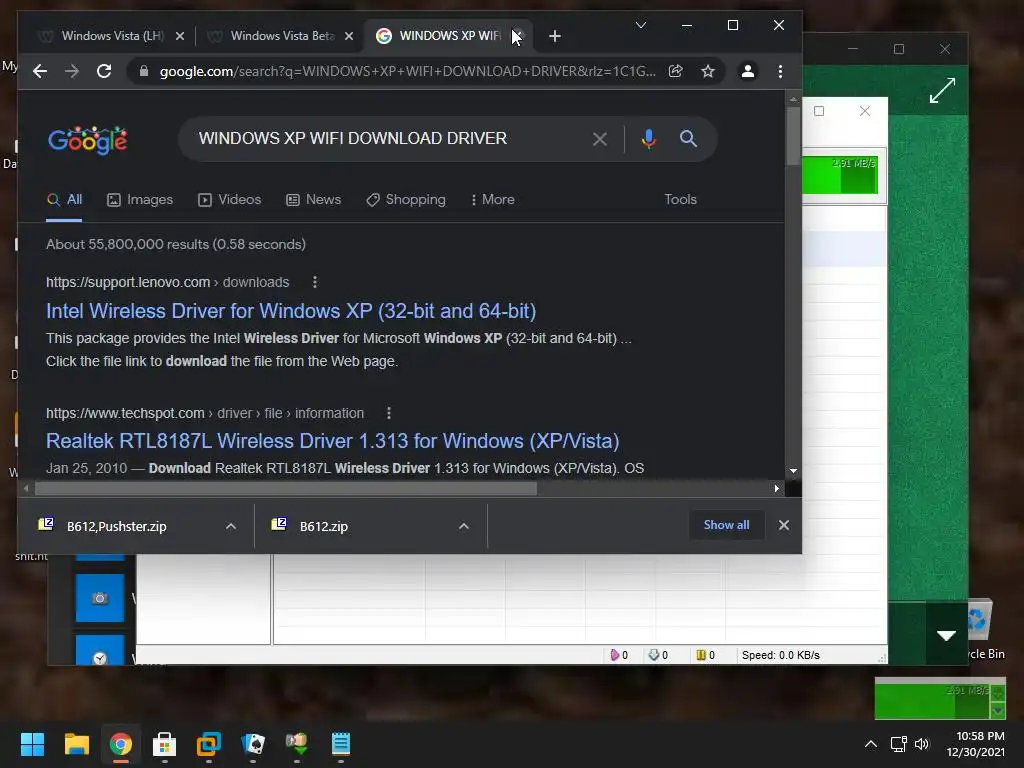Go back in Chrome history
This screenshot has height=768, width=1024.
tap(40, 71)
